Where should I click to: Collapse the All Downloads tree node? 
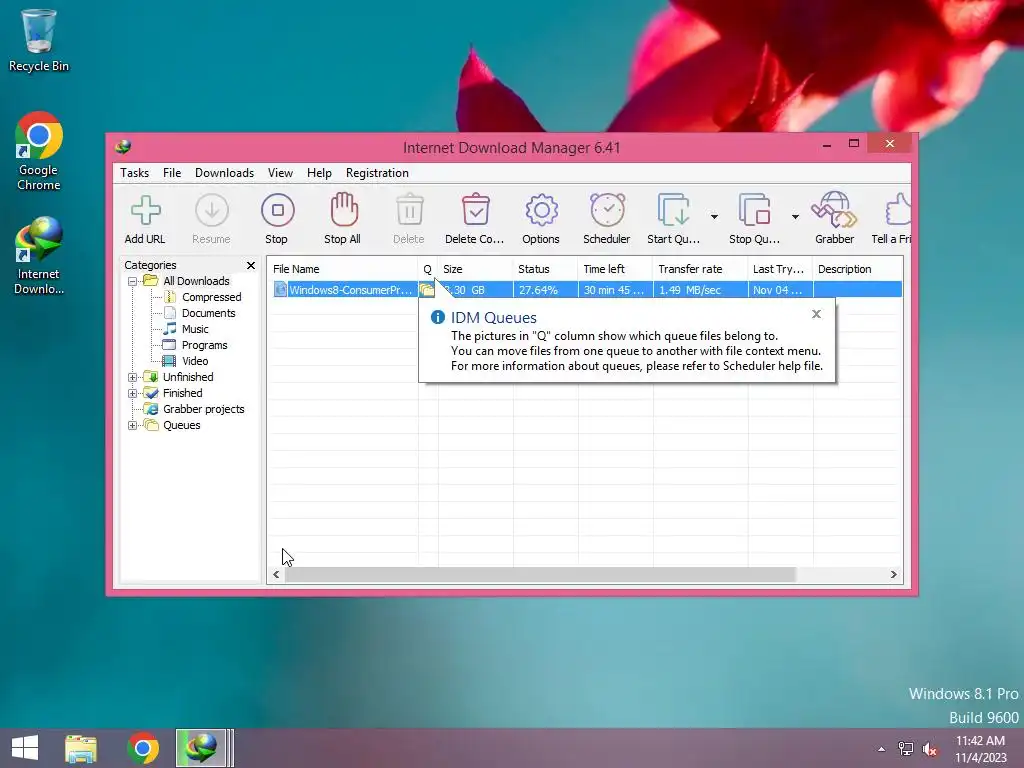(x=133, y=281)
